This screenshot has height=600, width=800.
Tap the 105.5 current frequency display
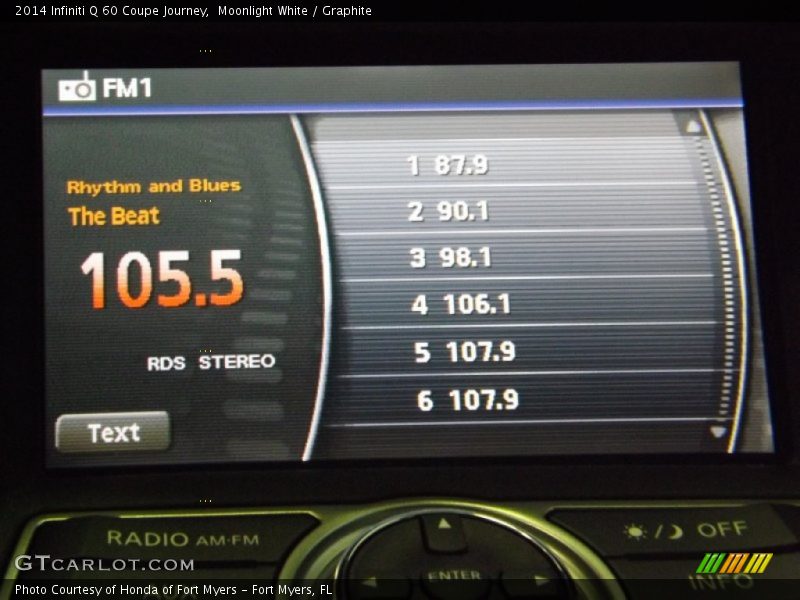(162, 279)
